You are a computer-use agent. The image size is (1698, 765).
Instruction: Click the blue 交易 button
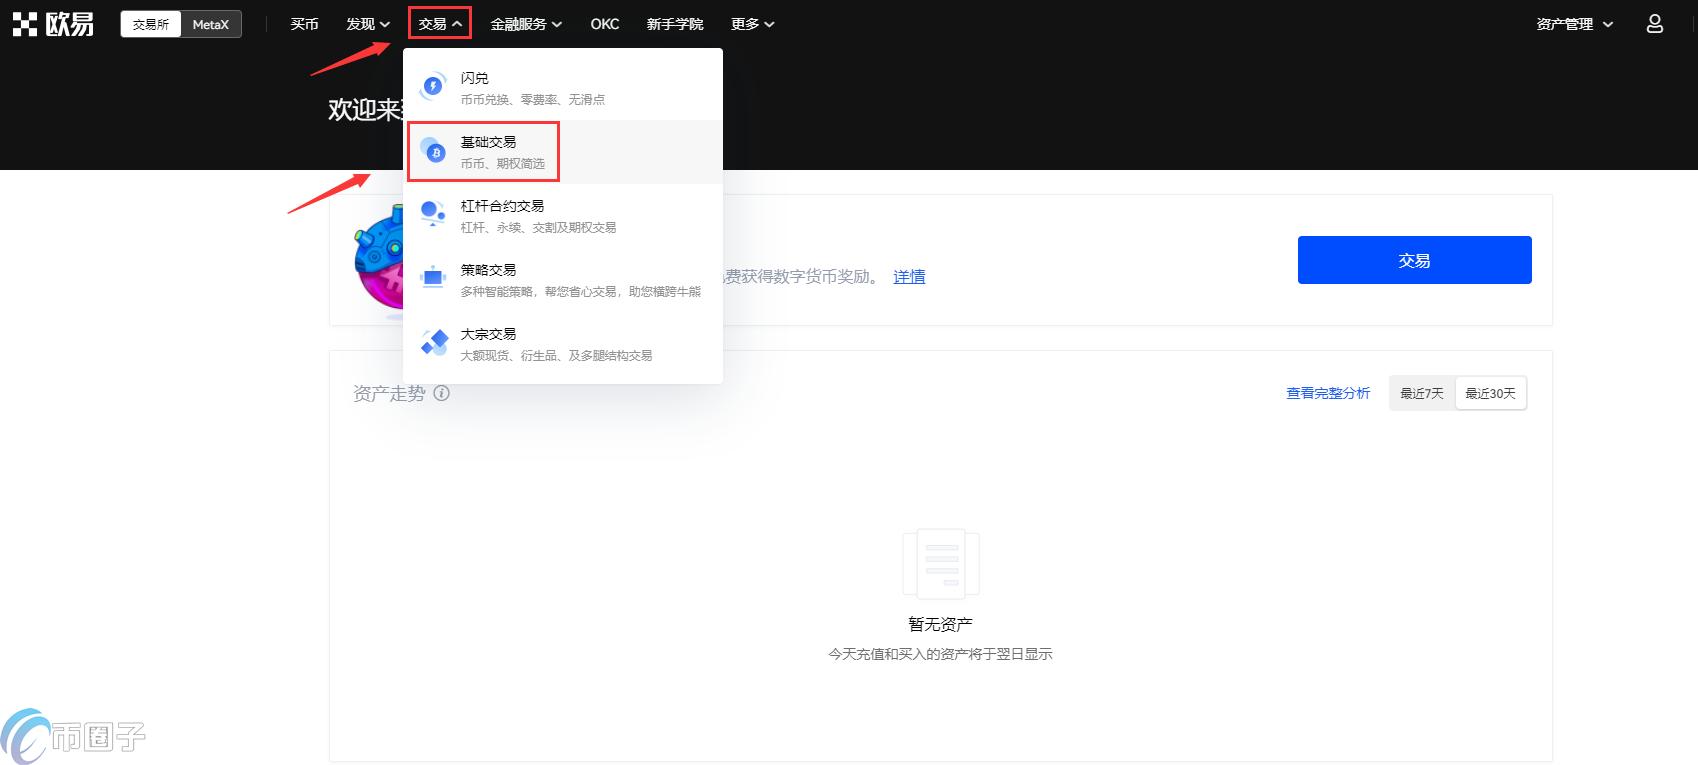[1414, 260]
